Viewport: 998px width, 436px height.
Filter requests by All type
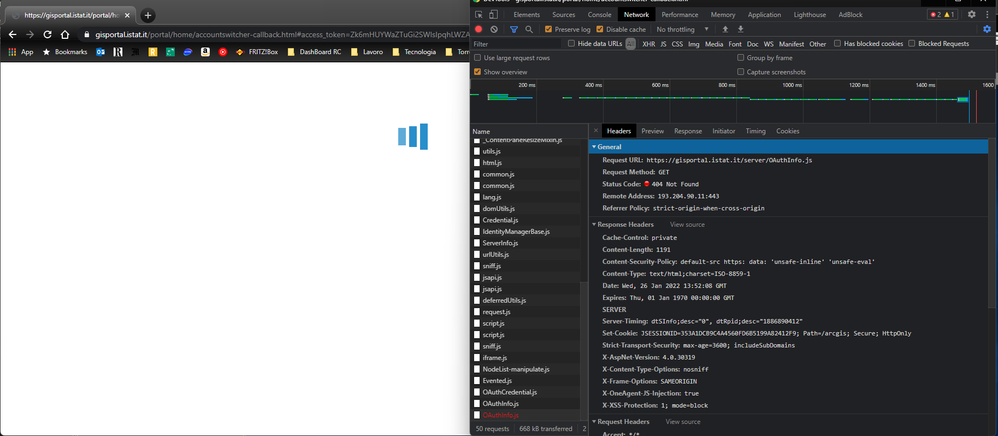[x=631, y=44]
